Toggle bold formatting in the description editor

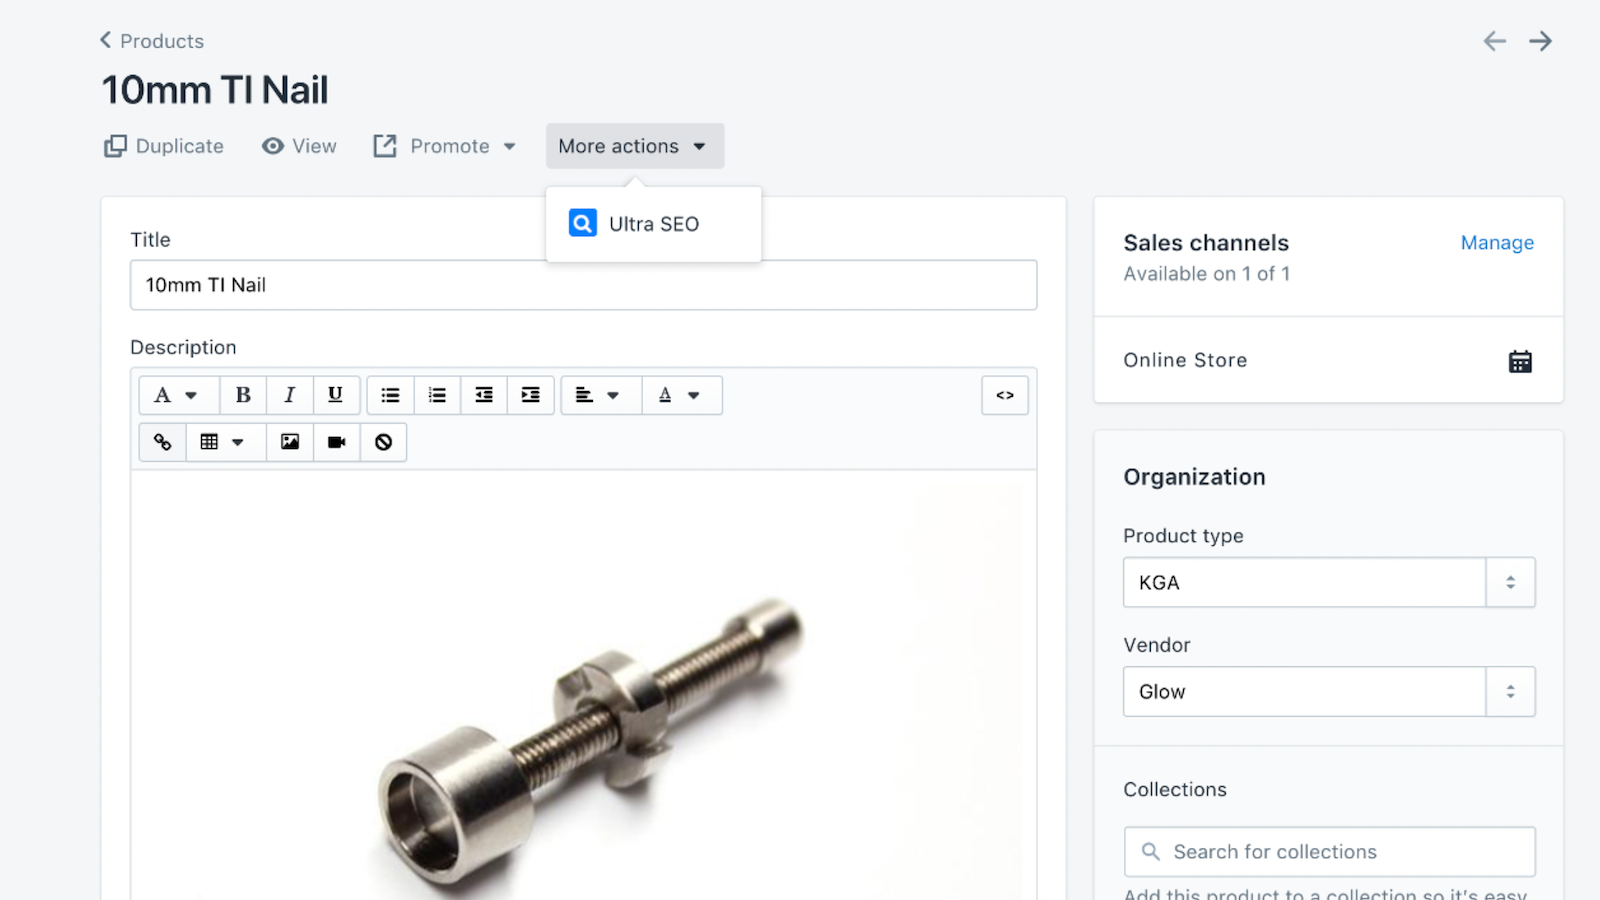tap(243, 395)
